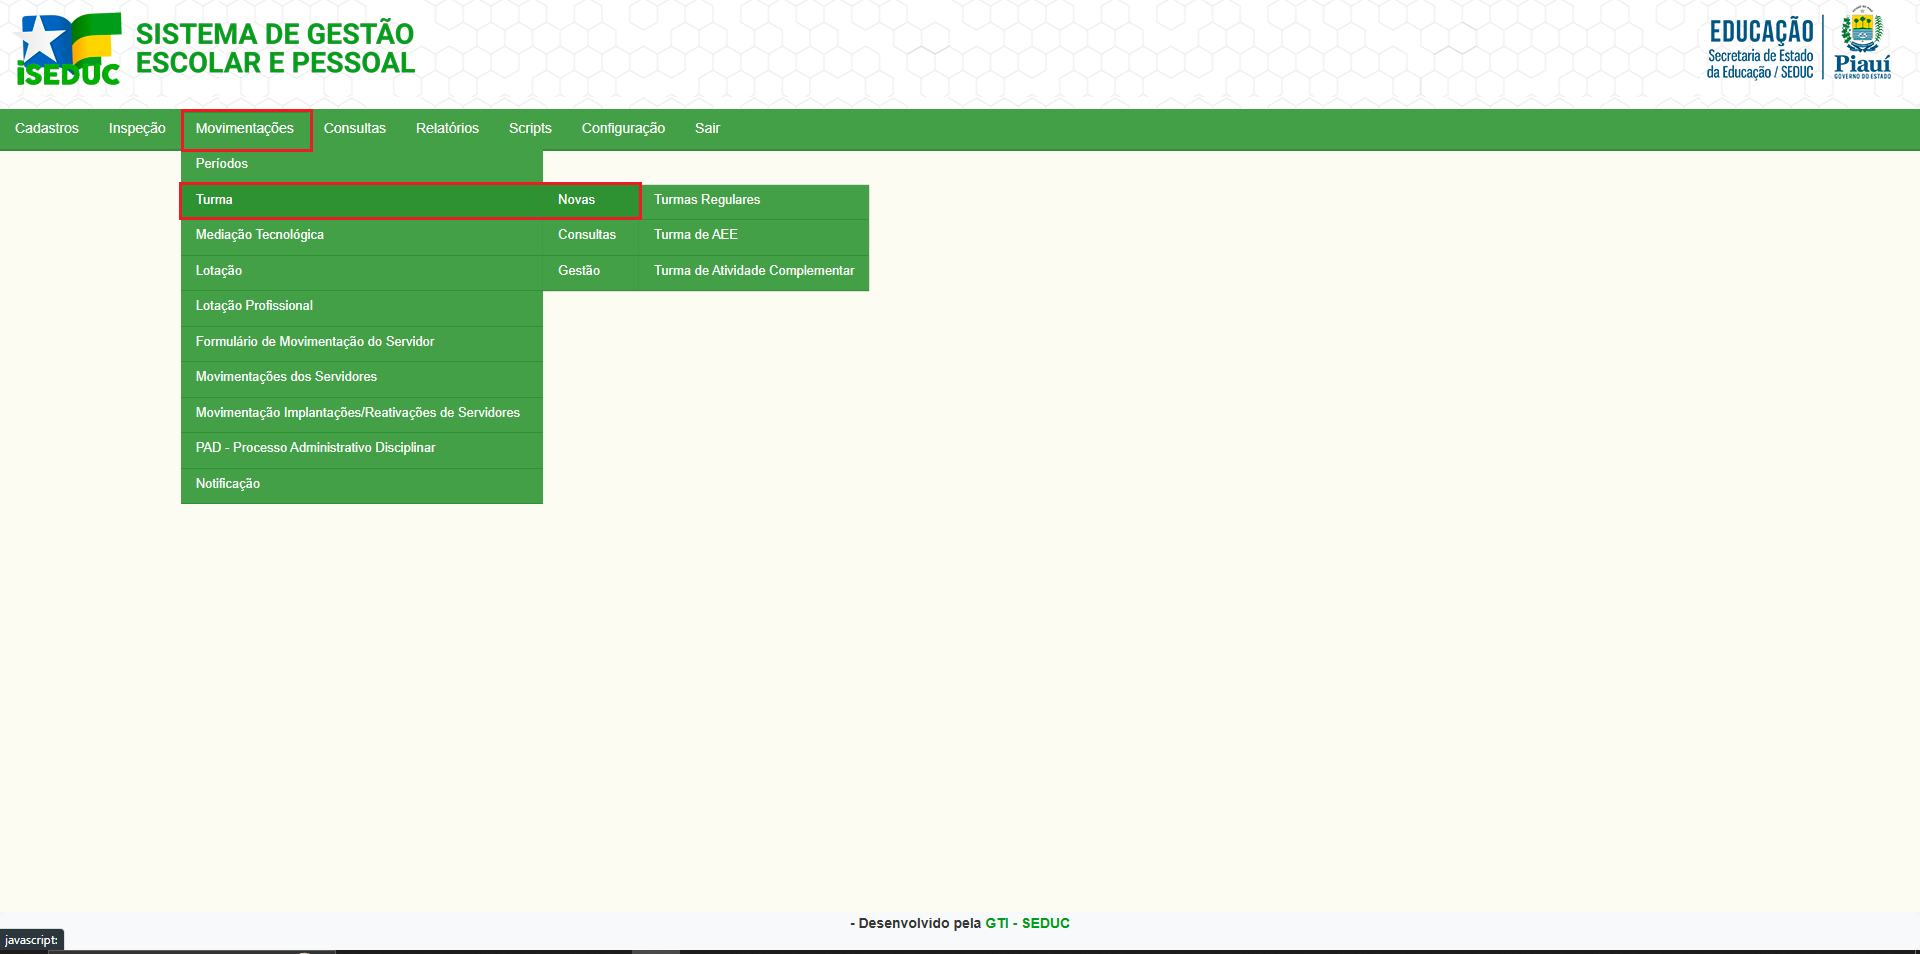
Task: Select Períodos from the dropdown
Action: (x=222, y=164)
